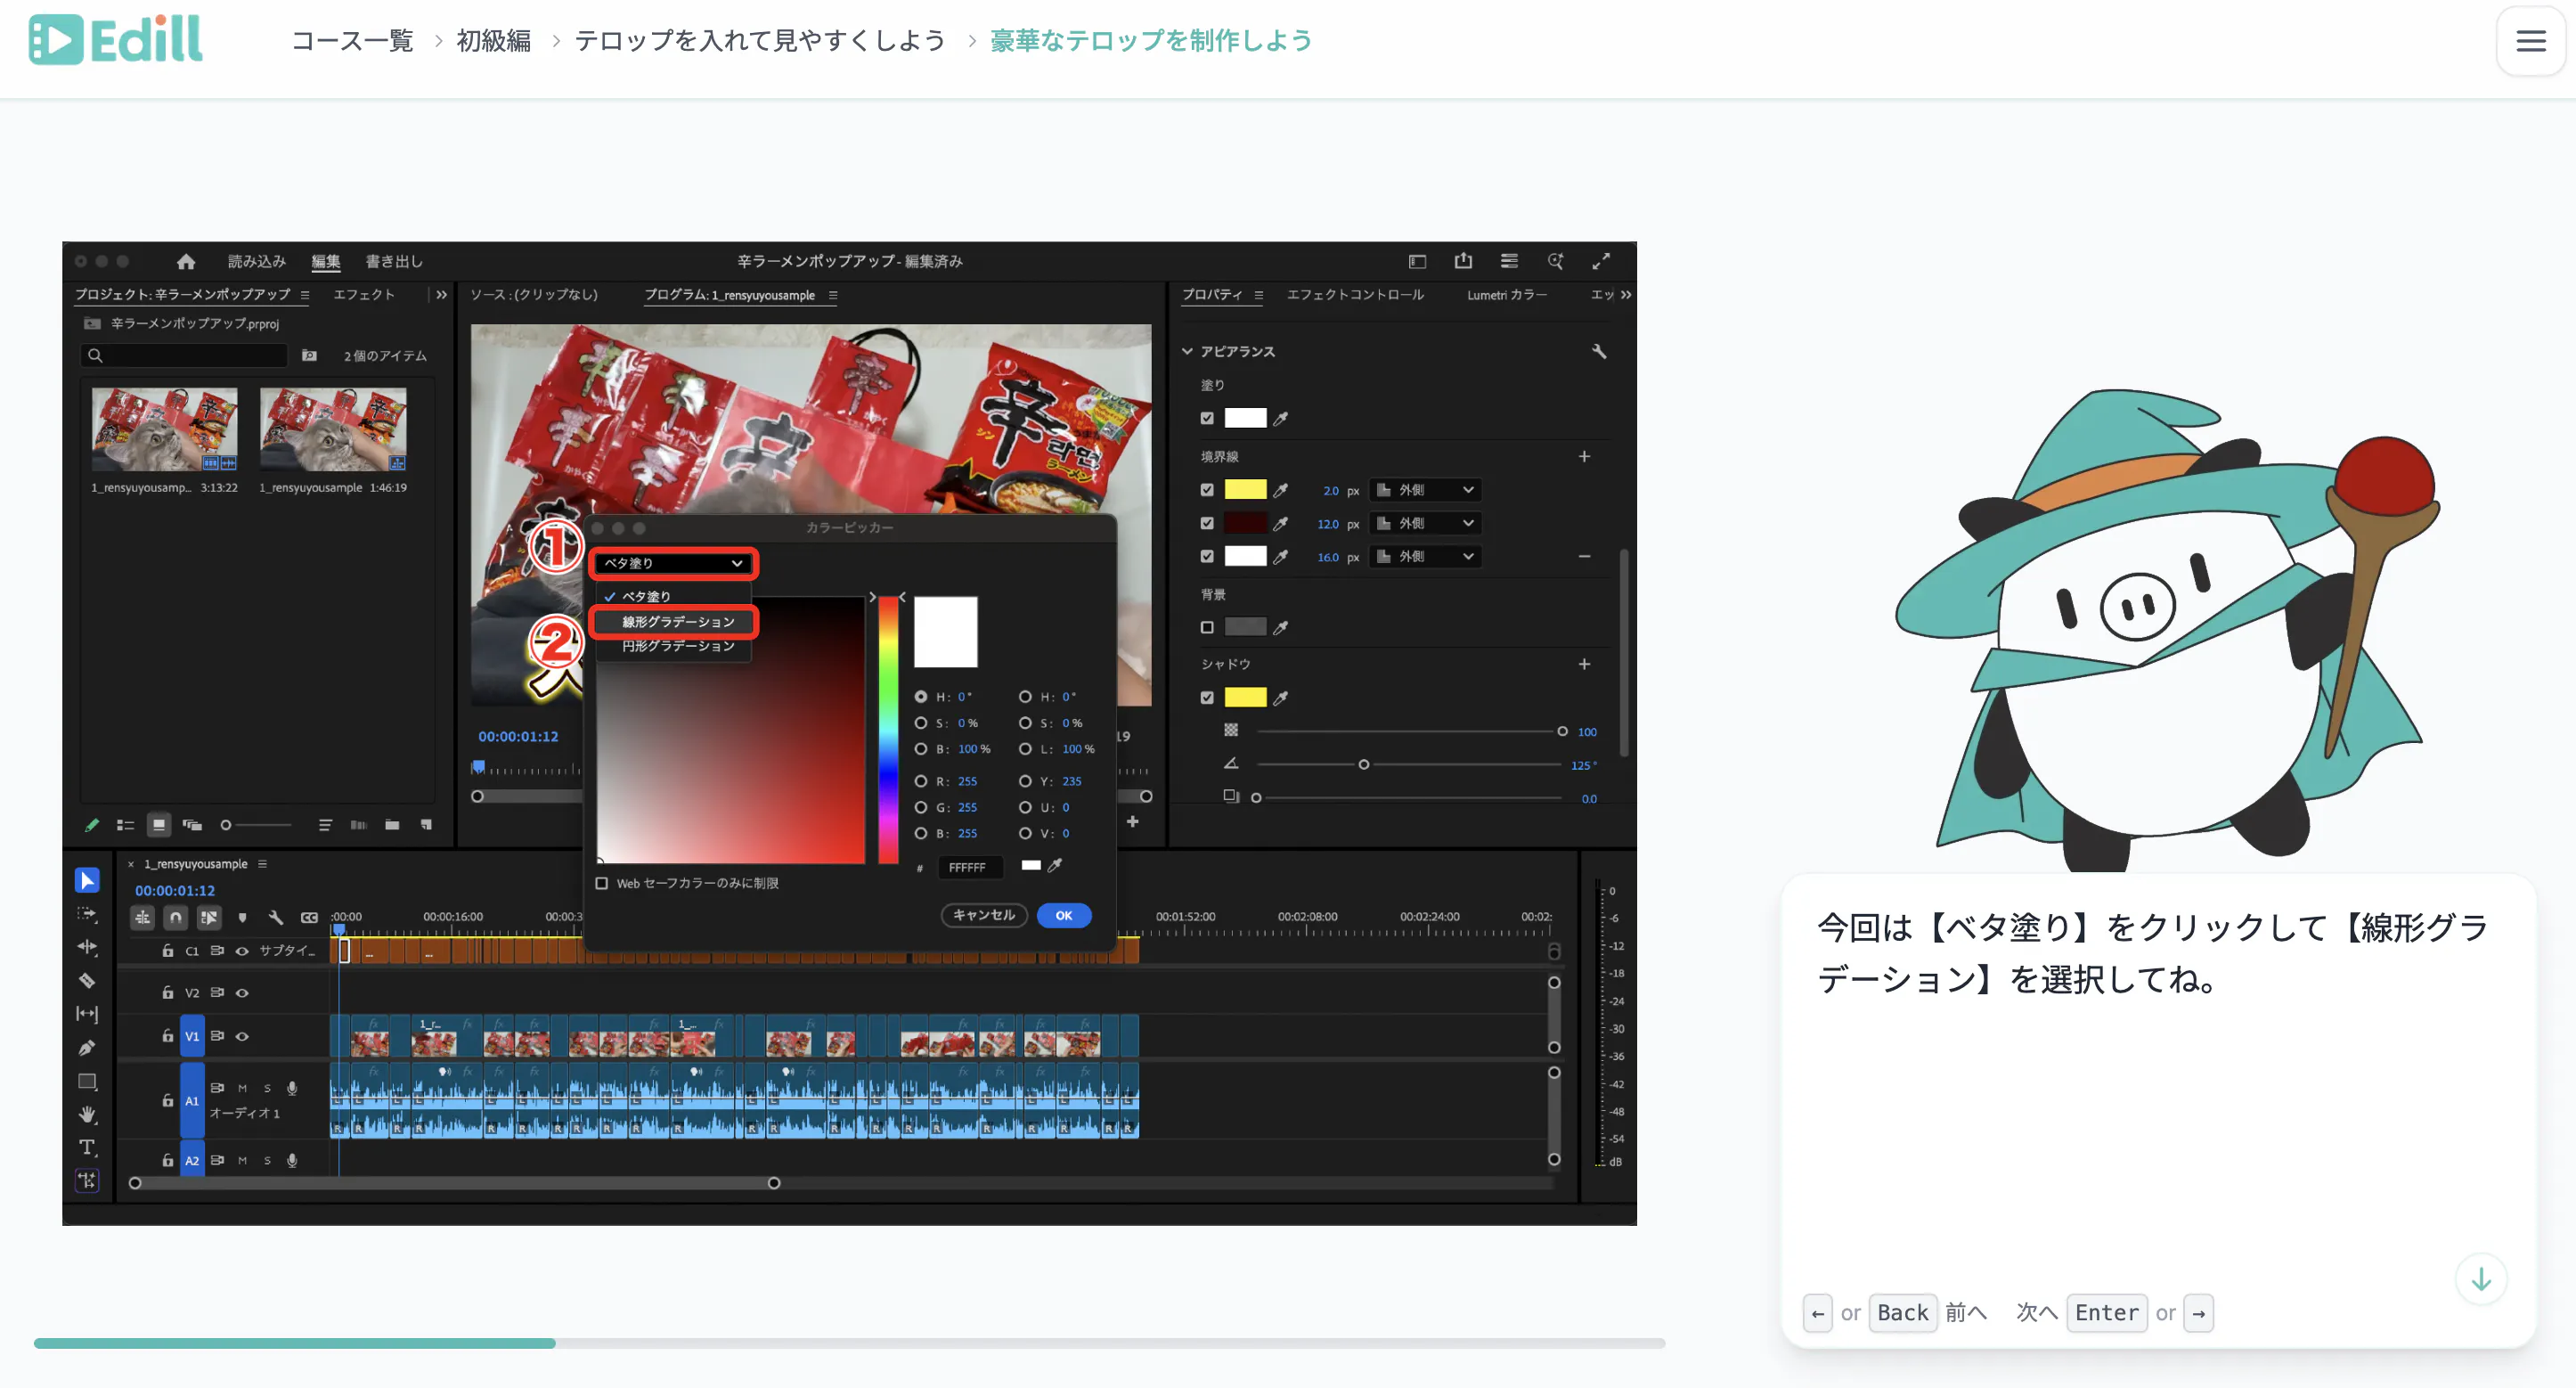Open the solid fill type dropdown

pyautogui.click(x=673, y=563)
